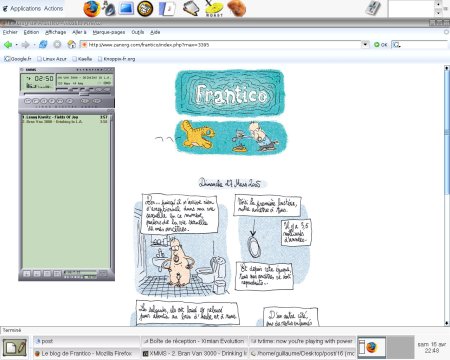The image size is (450, 360).
Task: Toggle the XMMS equalizer window button
Action: pos(98,90)
